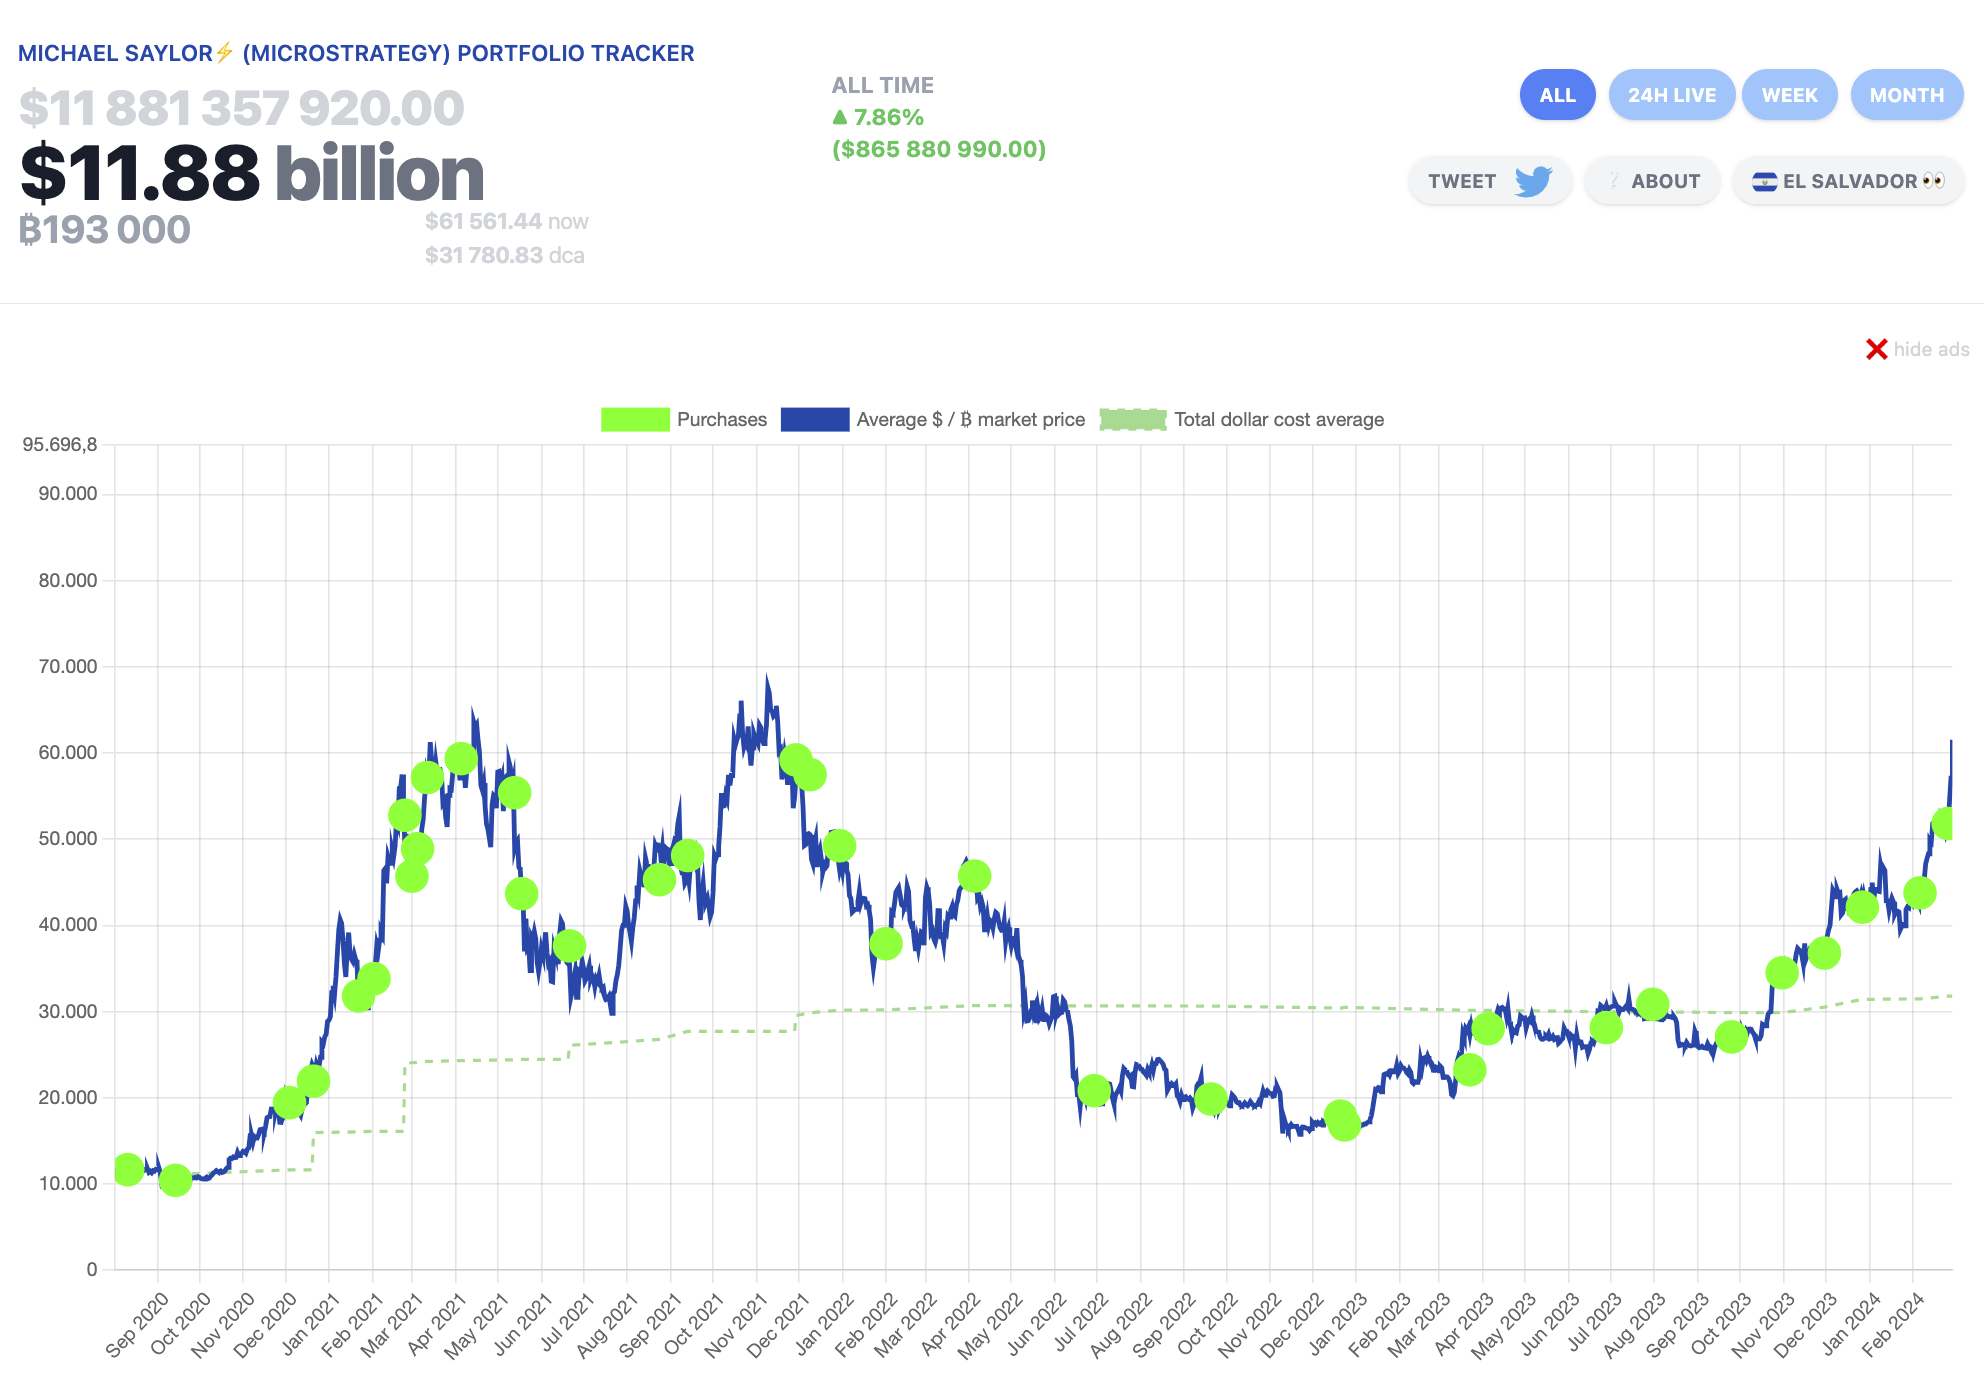
Task: Click the purchase marker near Oct 2020
Action: pyautogui.click(x=175, y=1180)
